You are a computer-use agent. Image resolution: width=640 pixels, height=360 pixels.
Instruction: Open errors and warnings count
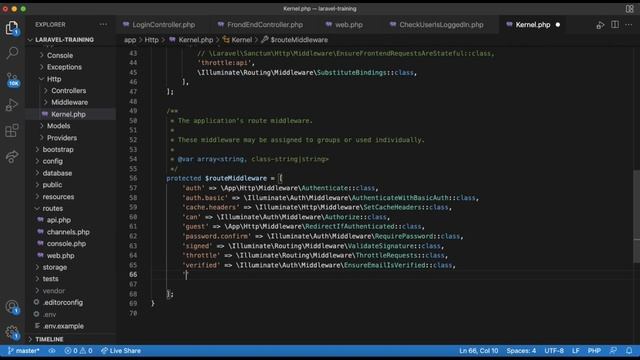pyautogui.click(x=78, y=351)
